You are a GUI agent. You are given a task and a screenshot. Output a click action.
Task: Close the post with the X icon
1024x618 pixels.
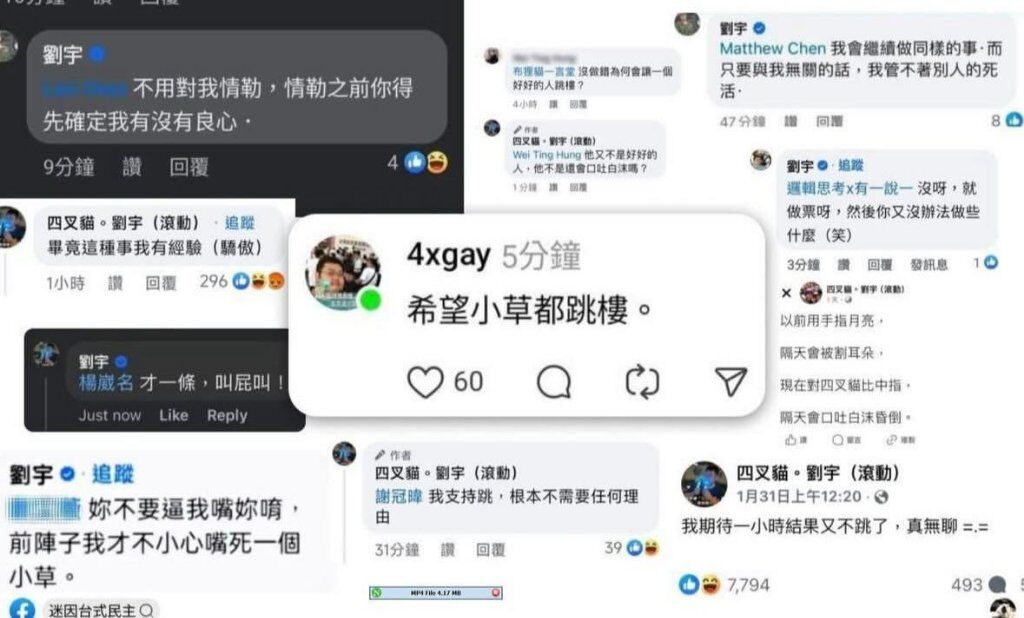(x=786, y=293)
